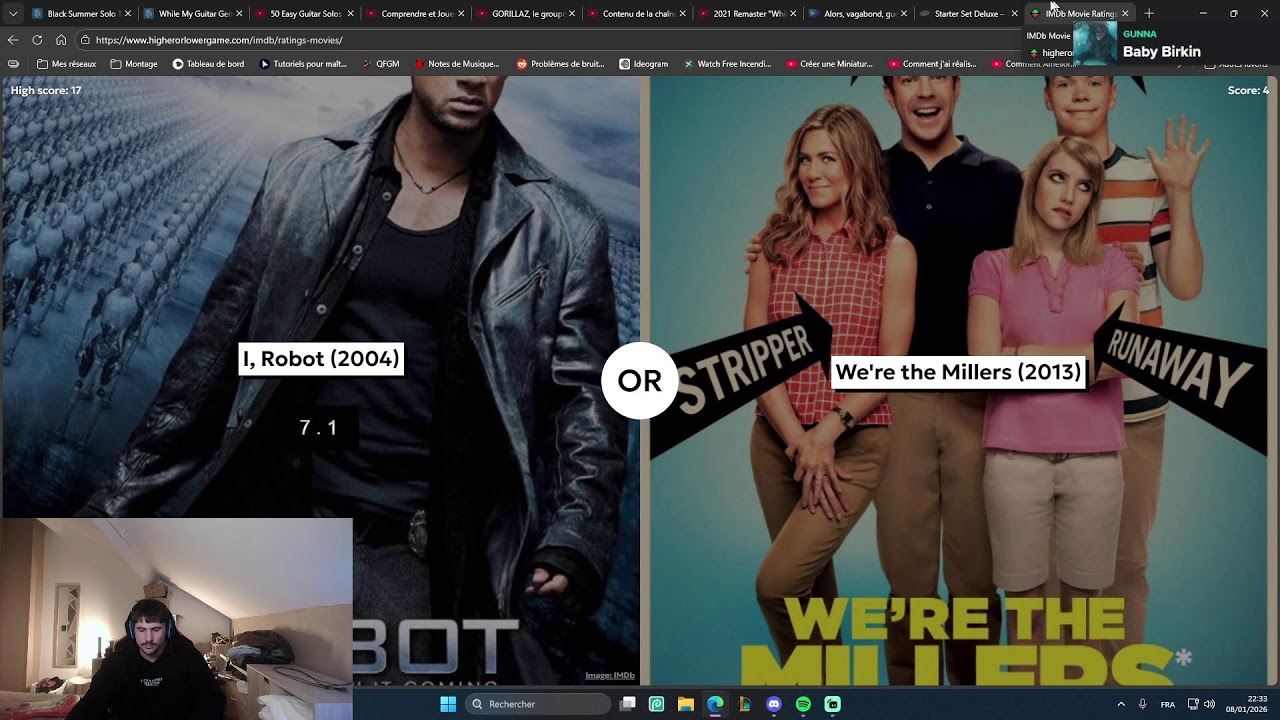The width and height of the screenshot is (1280, 720).
Task: Switch to the GORILLAZ, le groupe tab
Action: (x=525, y=14)
